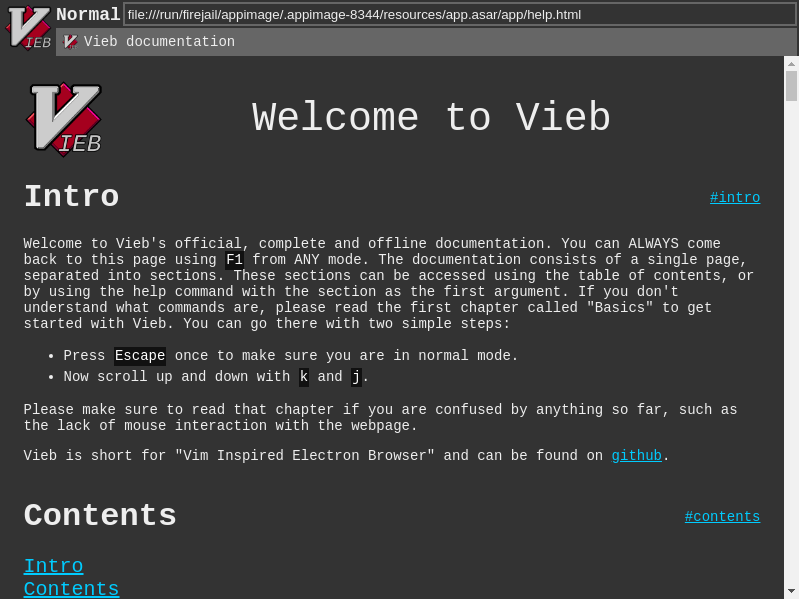
Task: Click the favicon on the Vieb documentation tab
Action: click(x=70, y=41)
